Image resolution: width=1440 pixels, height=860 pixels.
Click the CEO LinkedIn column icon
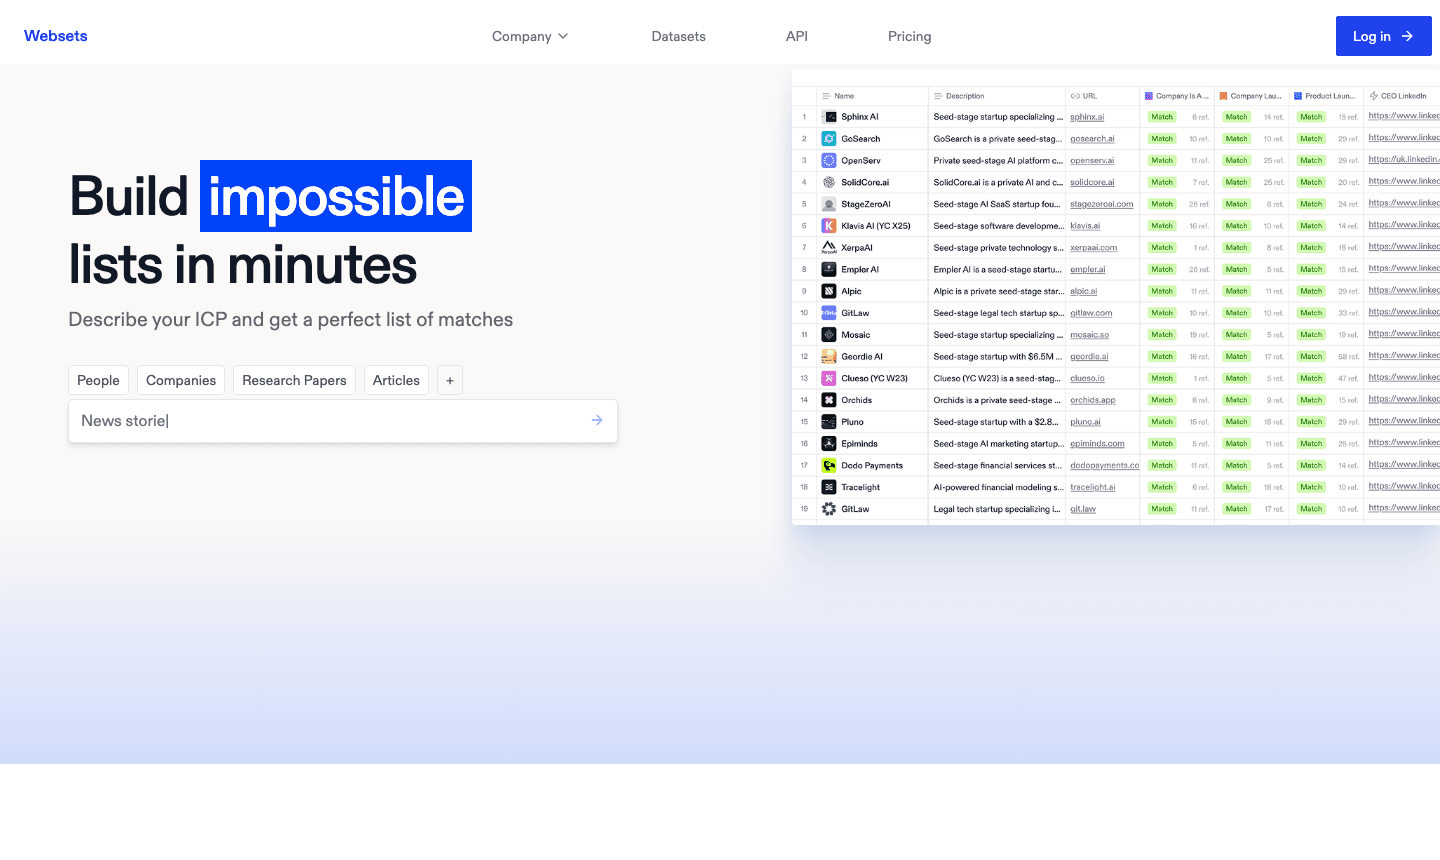[x=1374, y=96]
